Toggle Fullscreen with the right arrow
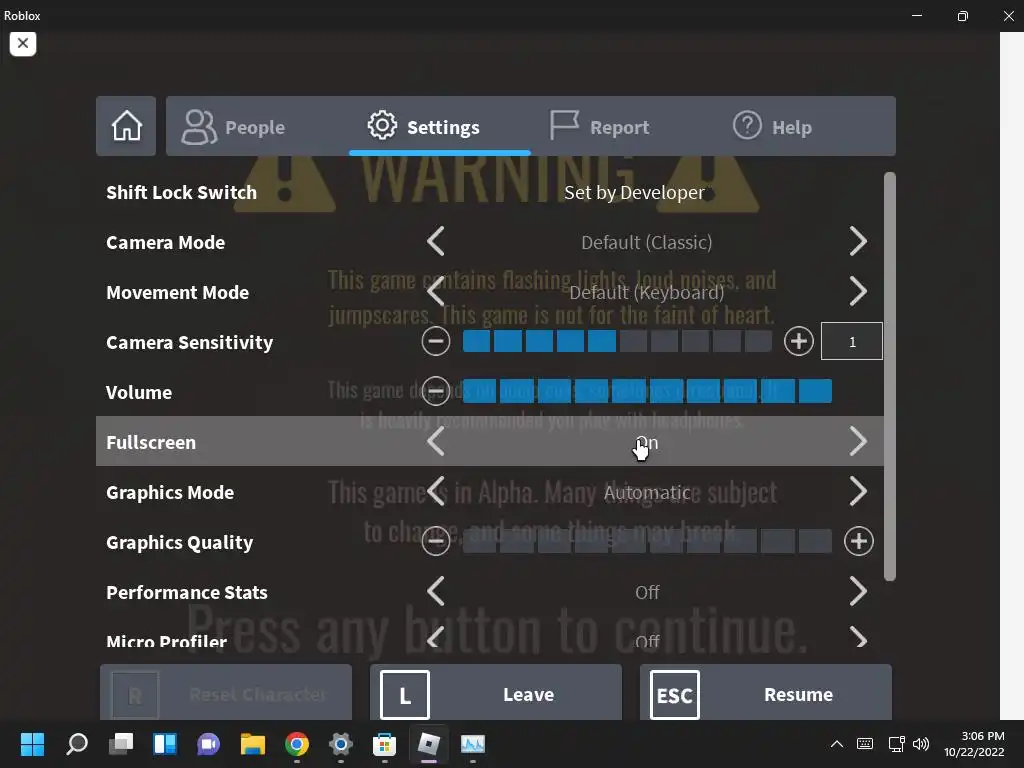Viewport: 1024px width, 768px height. 858,441
